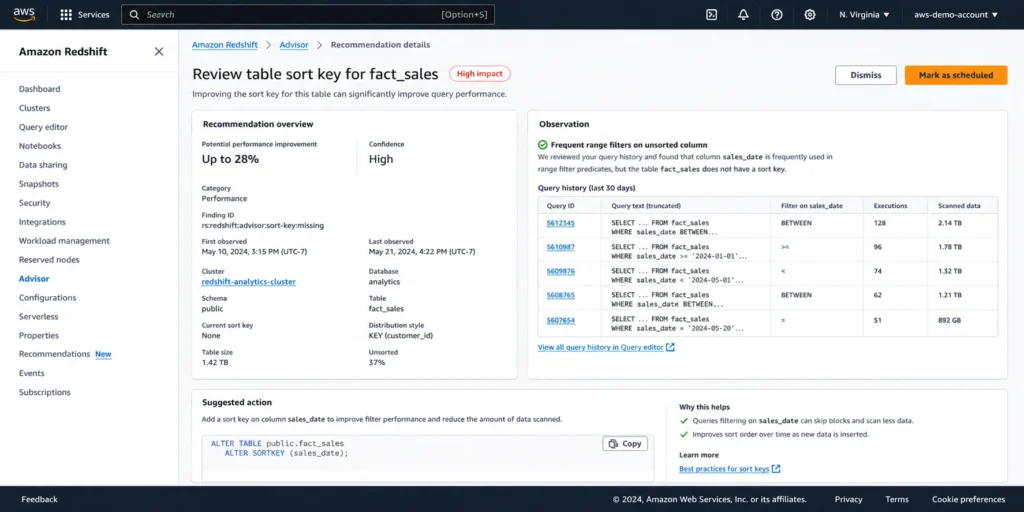Click Privacy in the footer
Image resolution: width=1024 pixels, height=512 pixels.
tap(848, 499)
